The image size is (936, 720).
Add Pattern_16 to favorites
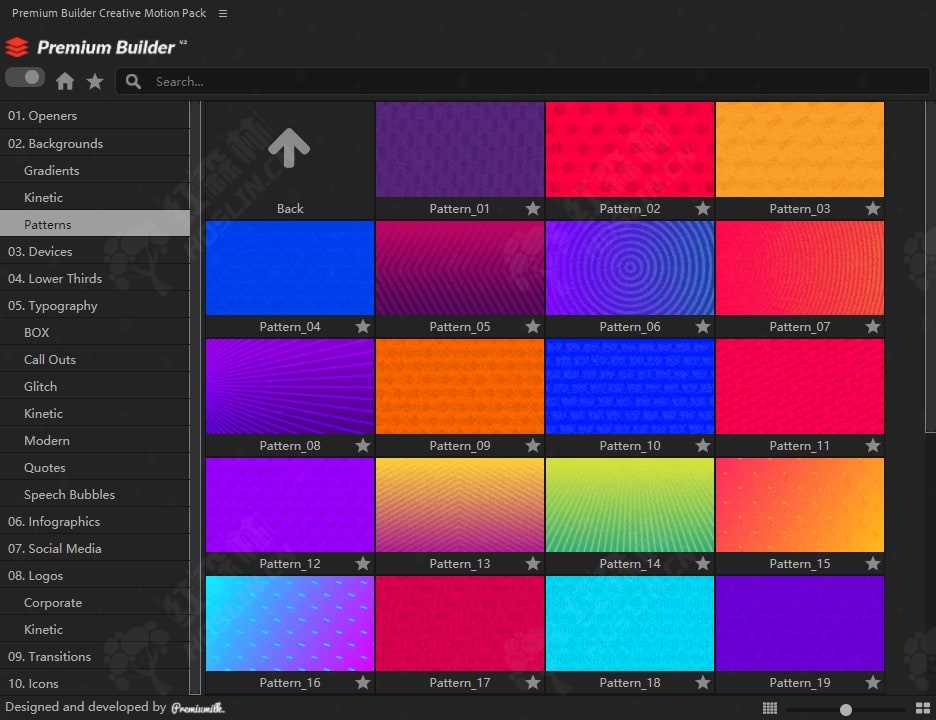coord(363,682)
